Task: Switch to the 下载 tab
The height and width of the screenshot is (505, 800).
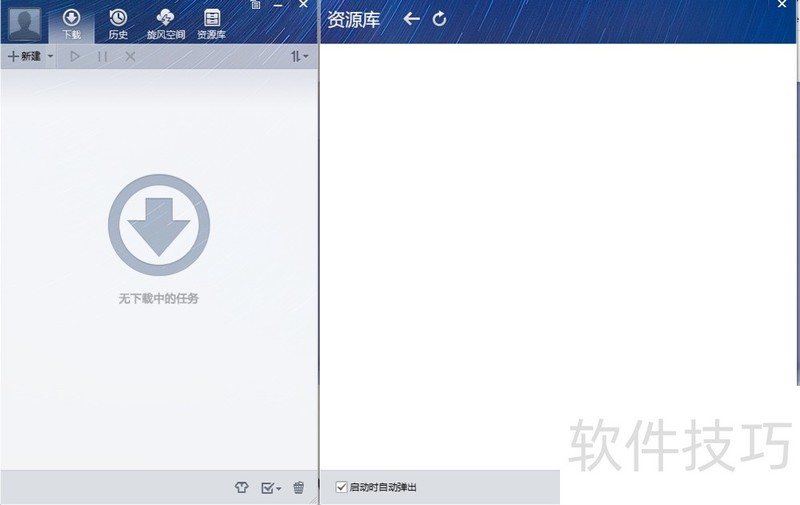Action: pos(71,24)
